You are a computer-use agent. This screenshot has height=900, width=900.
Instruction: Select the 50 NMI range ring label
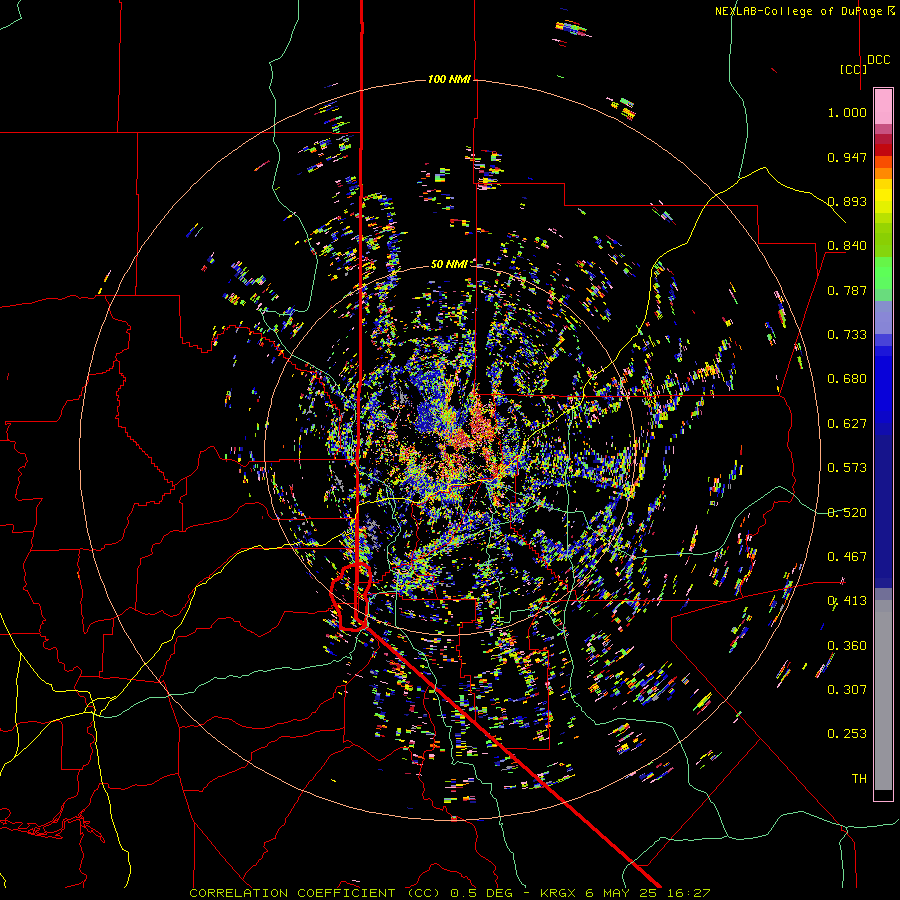pos(449,264)
